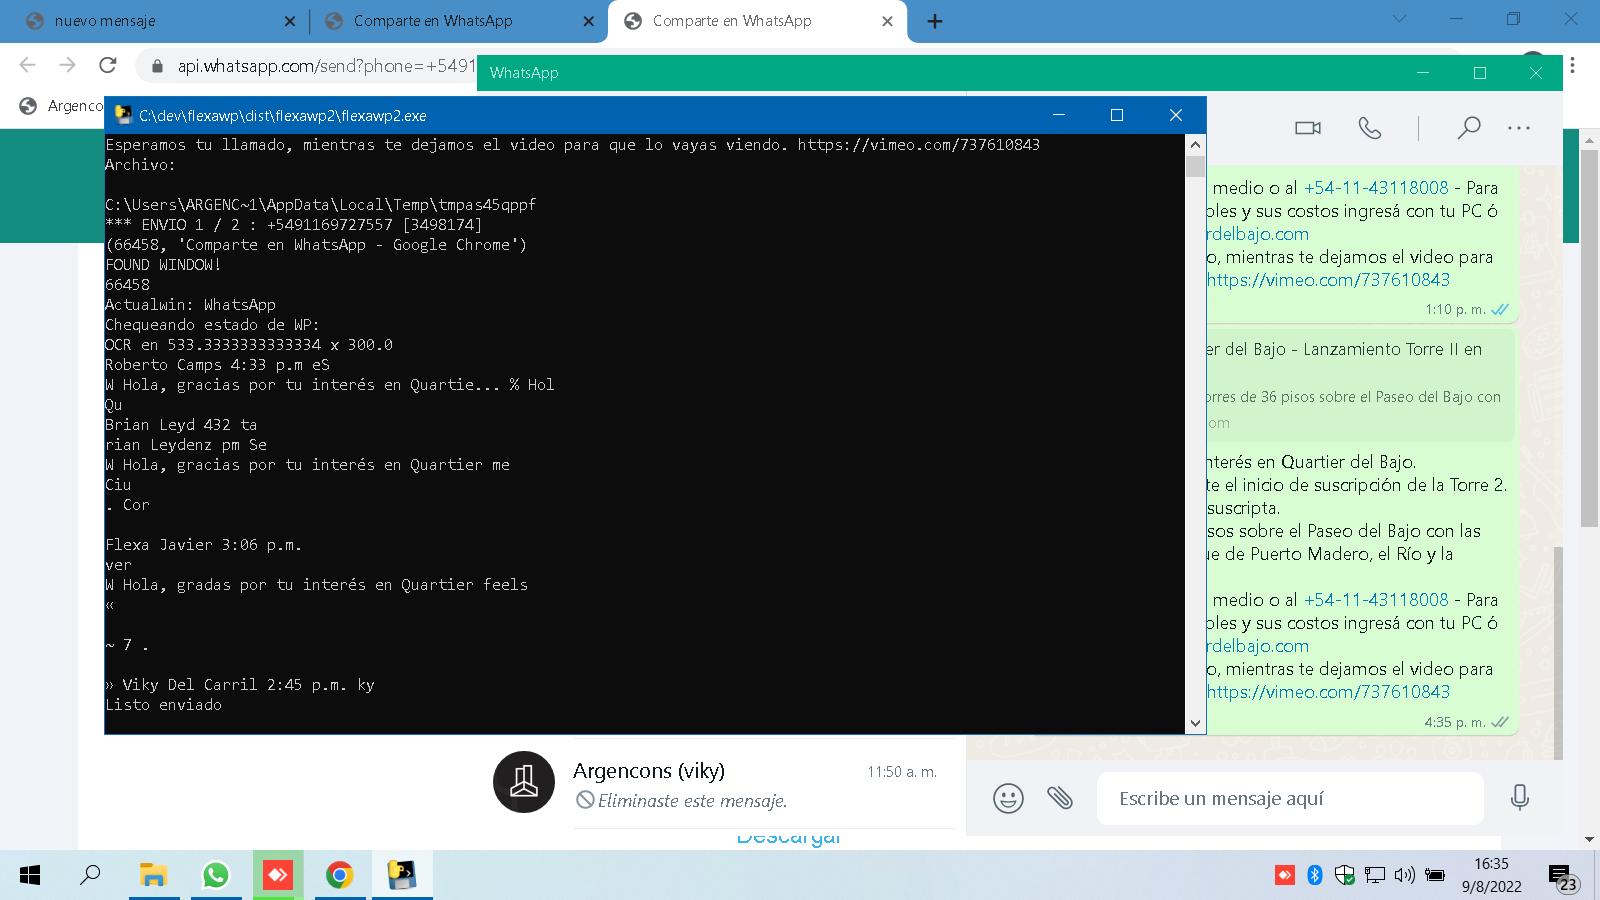Viewport: 1600px width, 900px height.
Task: Click the message input field
Action: click(x=1290, y=798)
